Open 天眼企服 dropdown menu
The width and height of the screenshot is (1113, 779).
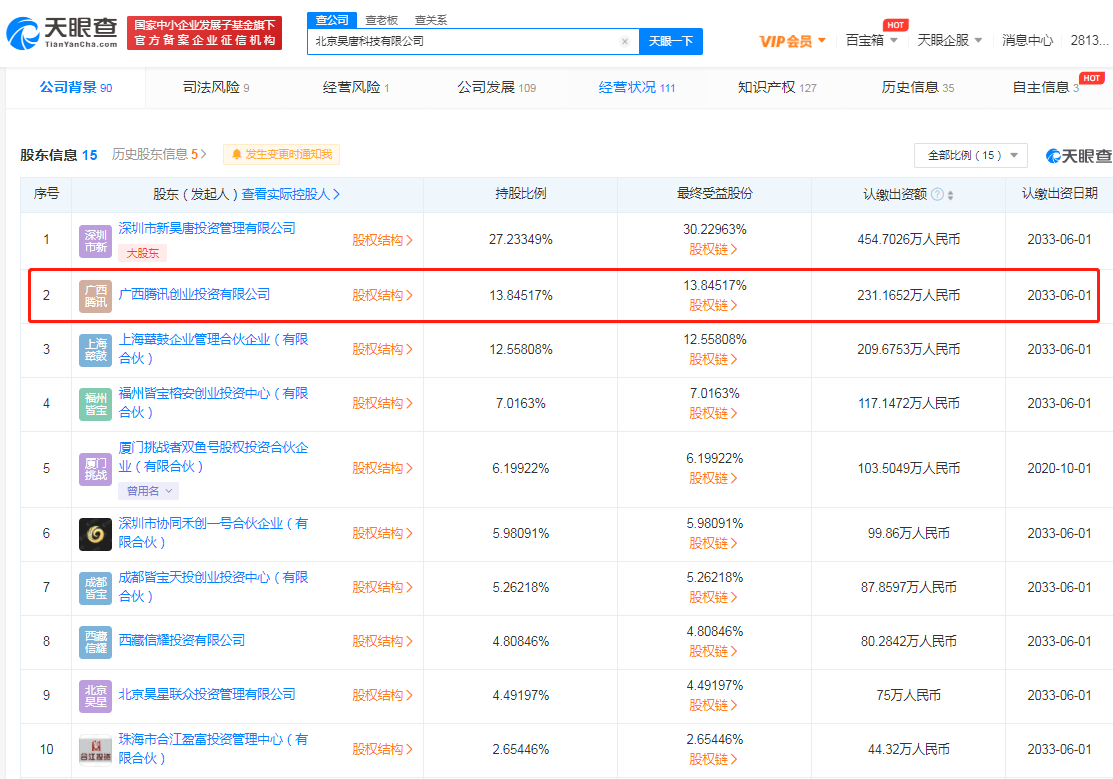coord(950,41)
